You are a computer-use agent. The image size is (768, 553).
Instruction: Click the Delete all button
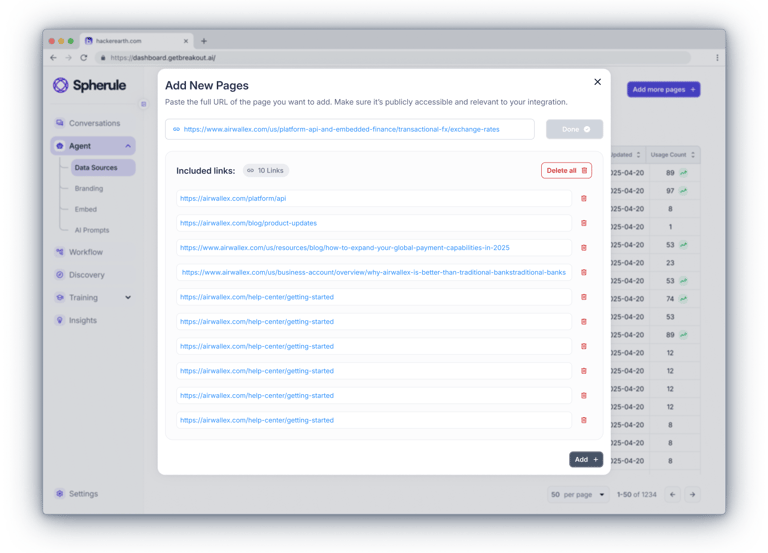click(566, 170)
